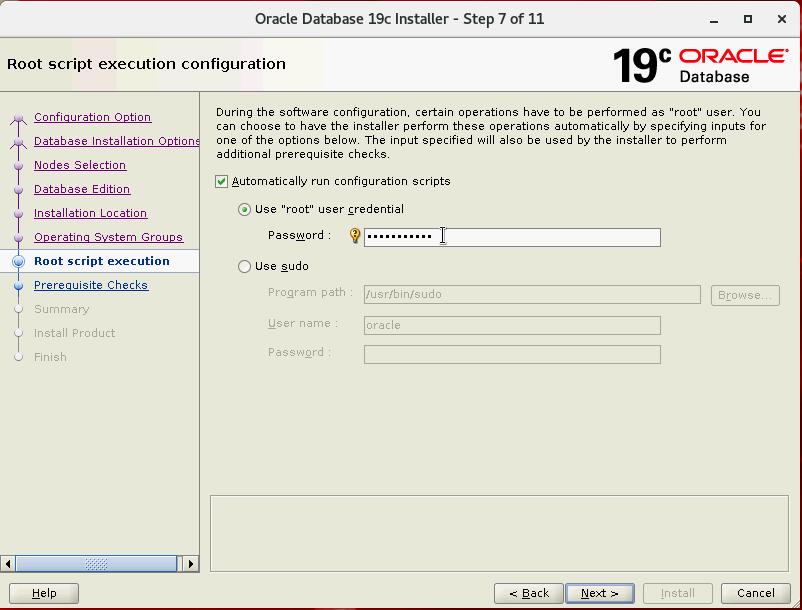Select Use "root" user credential option
This screenshot has width=802, height=610.
click(x=245, y=210)
